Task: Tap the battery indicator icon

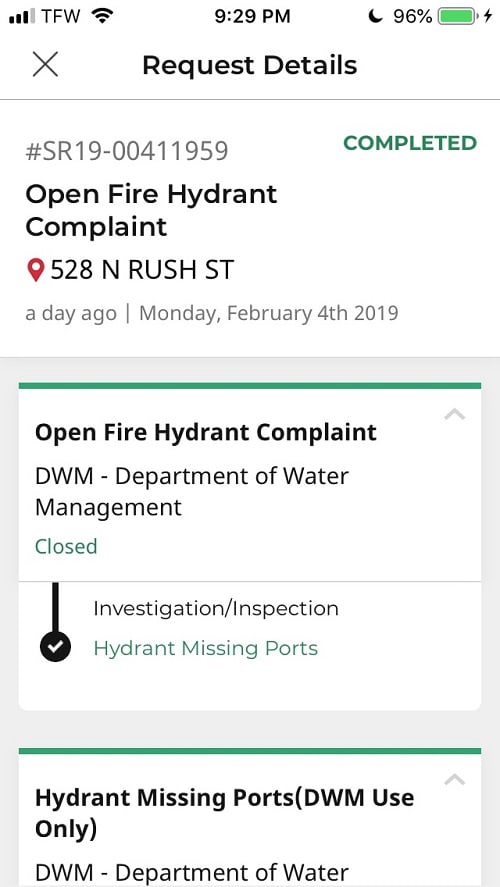Action: pos(458,16)
